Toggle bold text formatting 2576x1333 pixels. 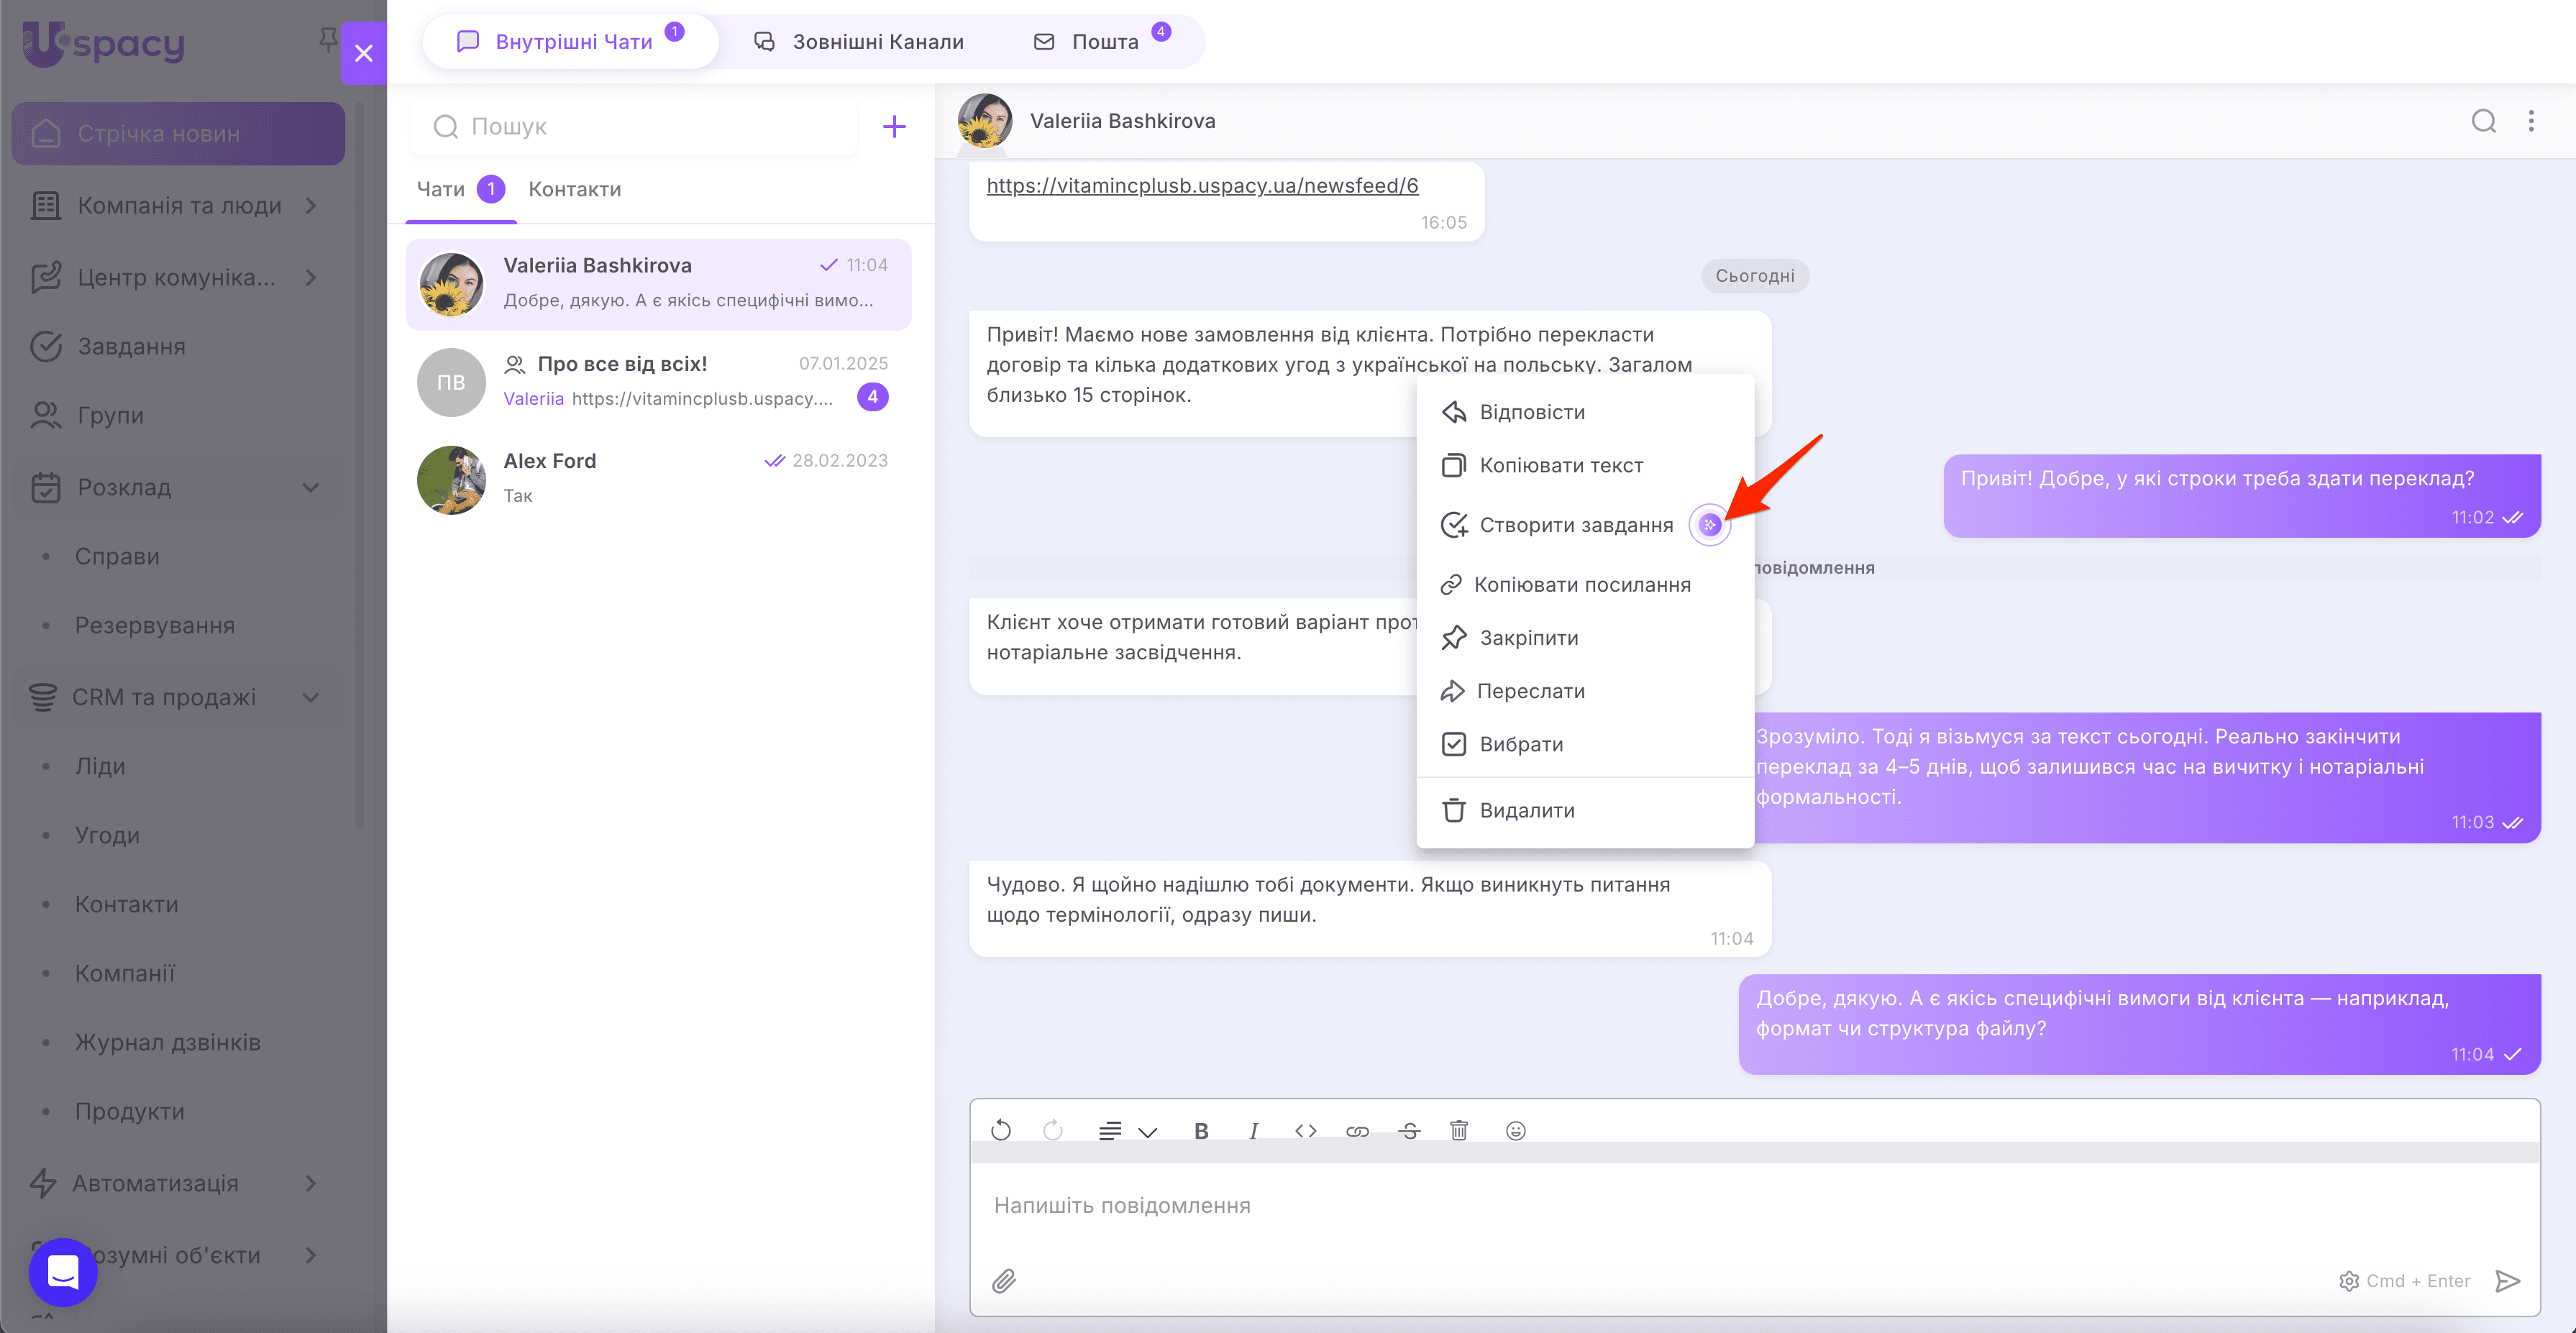tap(1201, 1131)
